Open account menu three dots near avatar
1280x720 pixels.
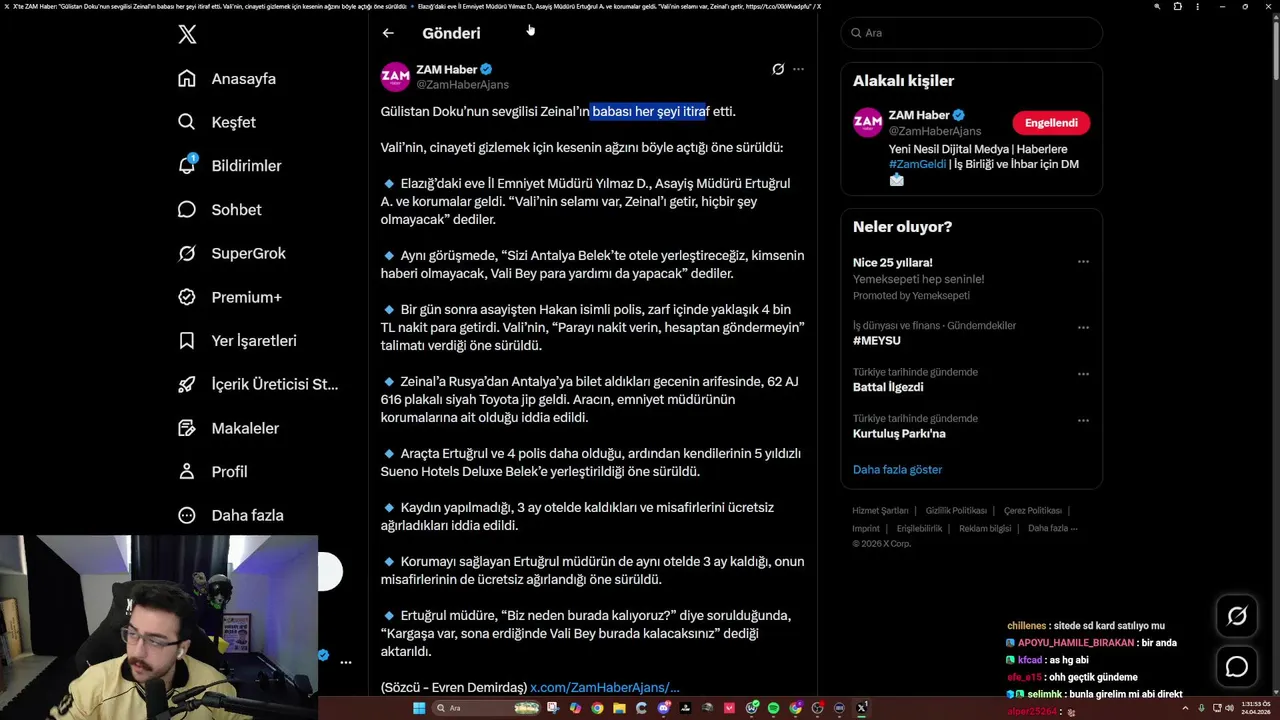pos(345,662)
